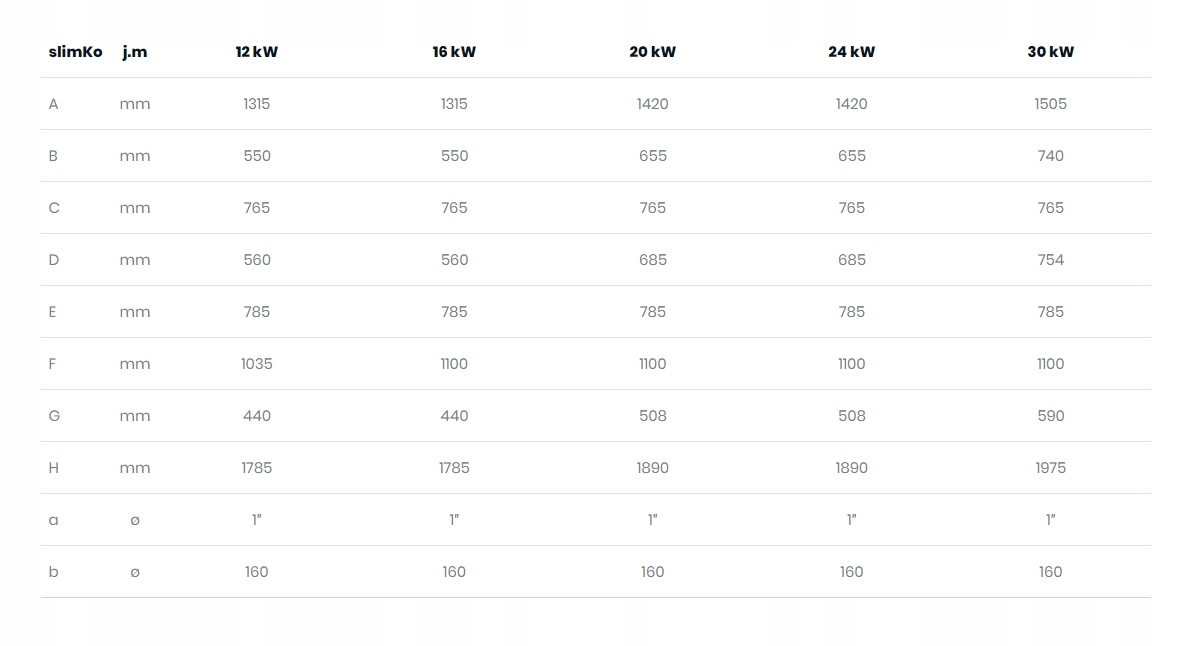Image resolution: width=1182 pixels, height=646 pixels.
Task: Click the slimKo column header
Action: [x=75, y=52]
